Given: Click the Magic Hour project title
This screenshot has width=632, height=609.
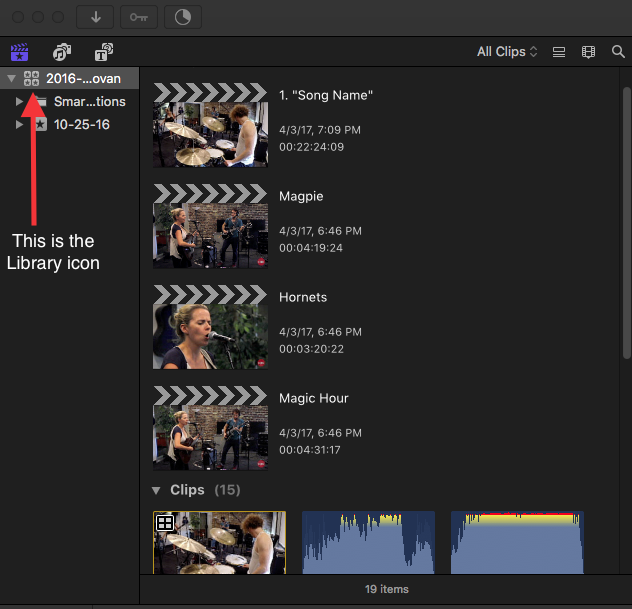Looking at the screenshot, I should [314, 398].
